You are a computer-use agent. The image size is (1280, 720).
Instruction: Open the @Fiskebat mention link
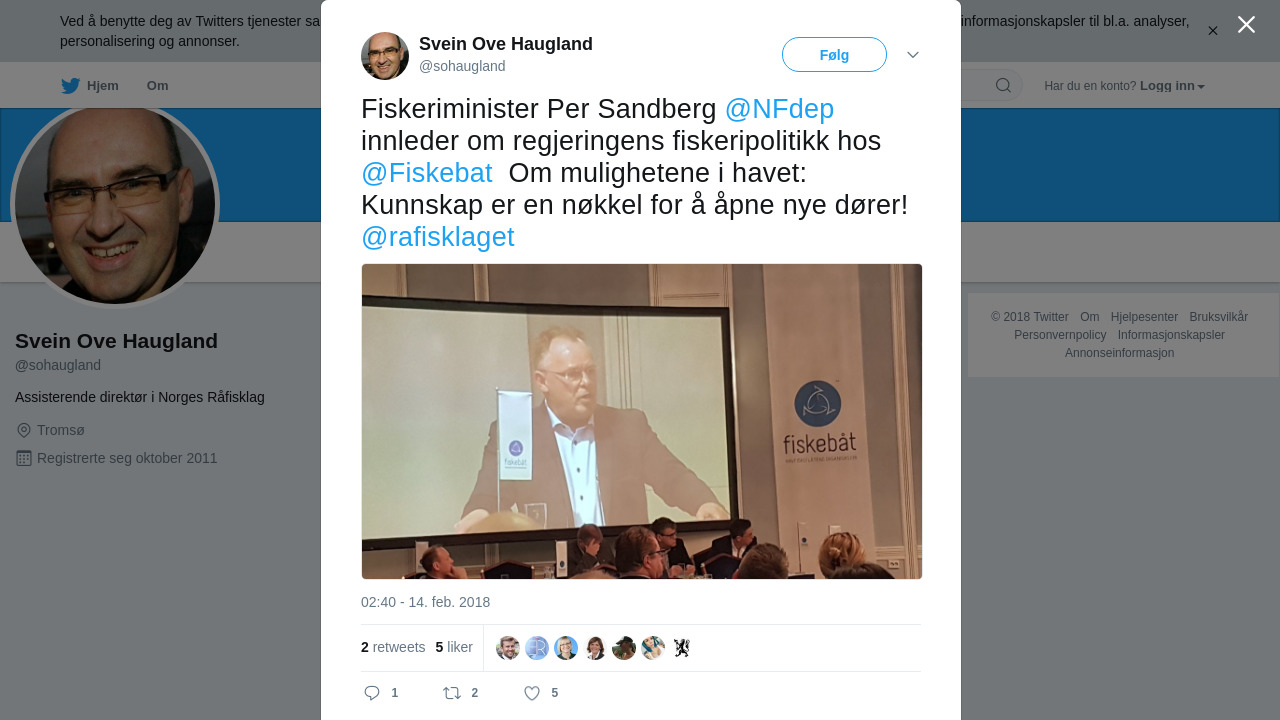pyautogui.click(x=427, y=173)
